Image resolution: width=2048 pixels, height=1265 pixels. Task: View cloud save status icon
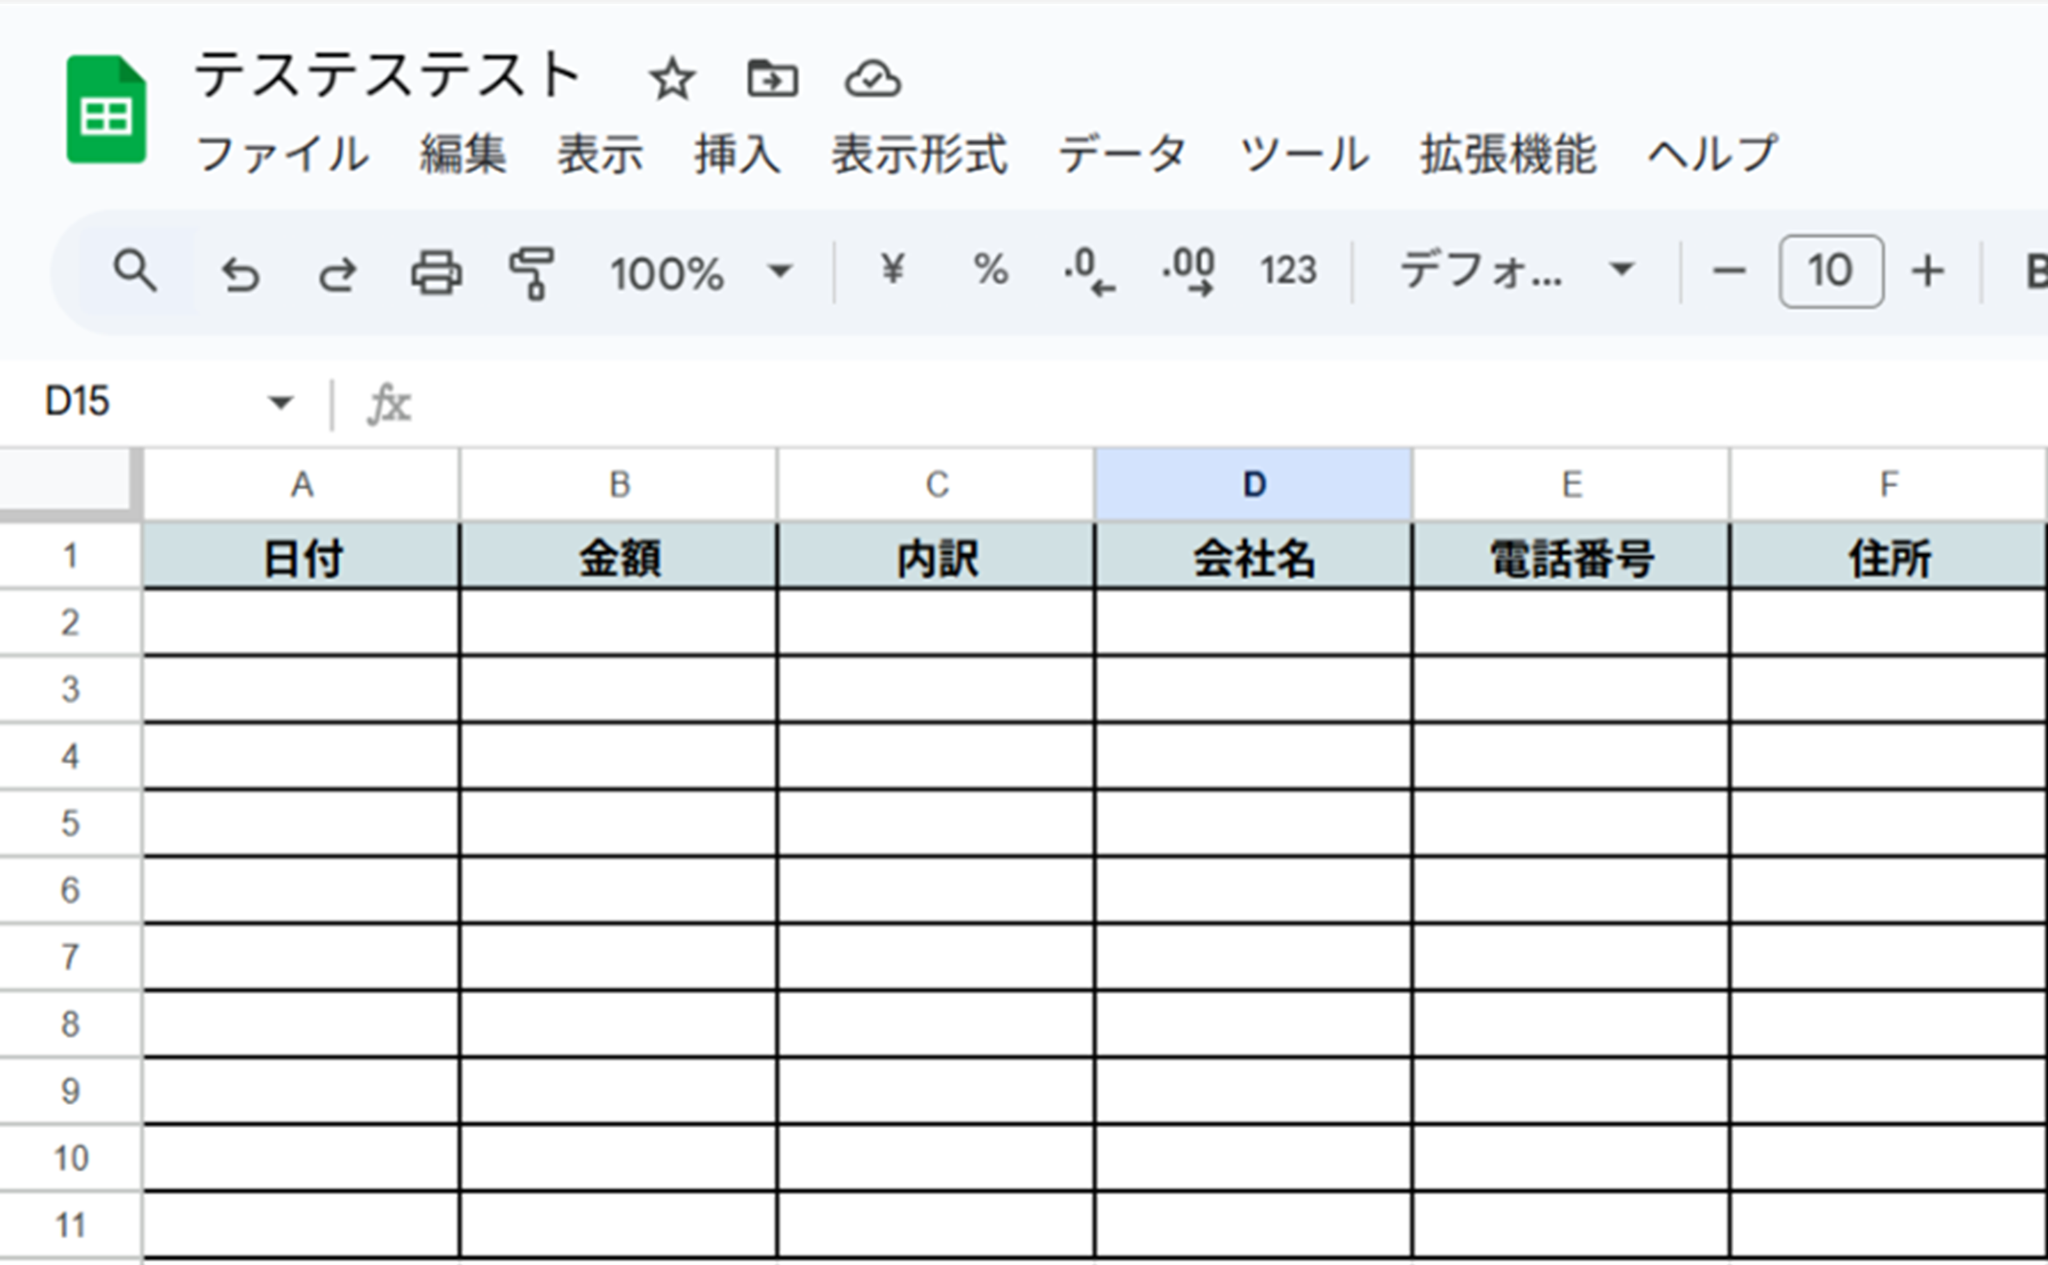(872, 79)
